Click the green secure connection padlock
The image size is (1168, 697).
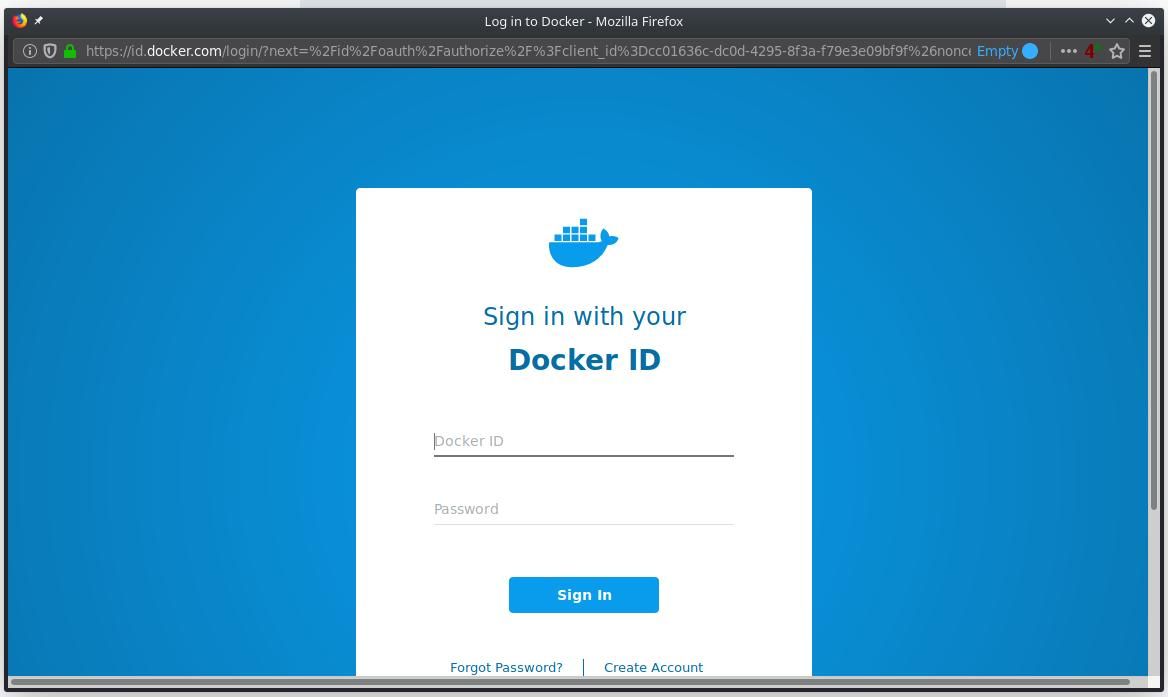pos(70,51)
